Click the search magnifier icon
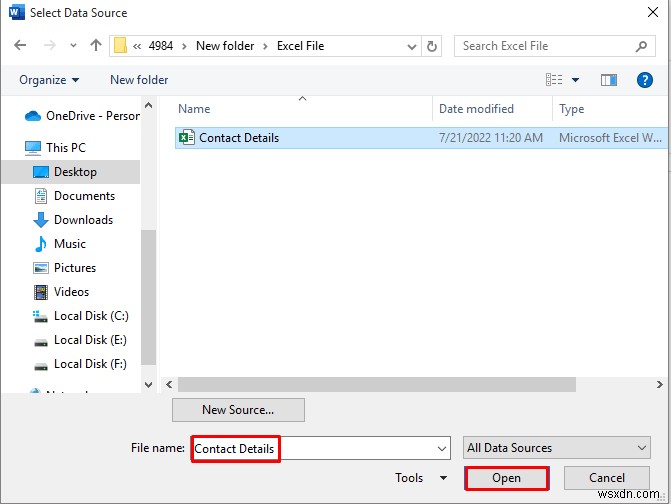 tap(641, 46)
